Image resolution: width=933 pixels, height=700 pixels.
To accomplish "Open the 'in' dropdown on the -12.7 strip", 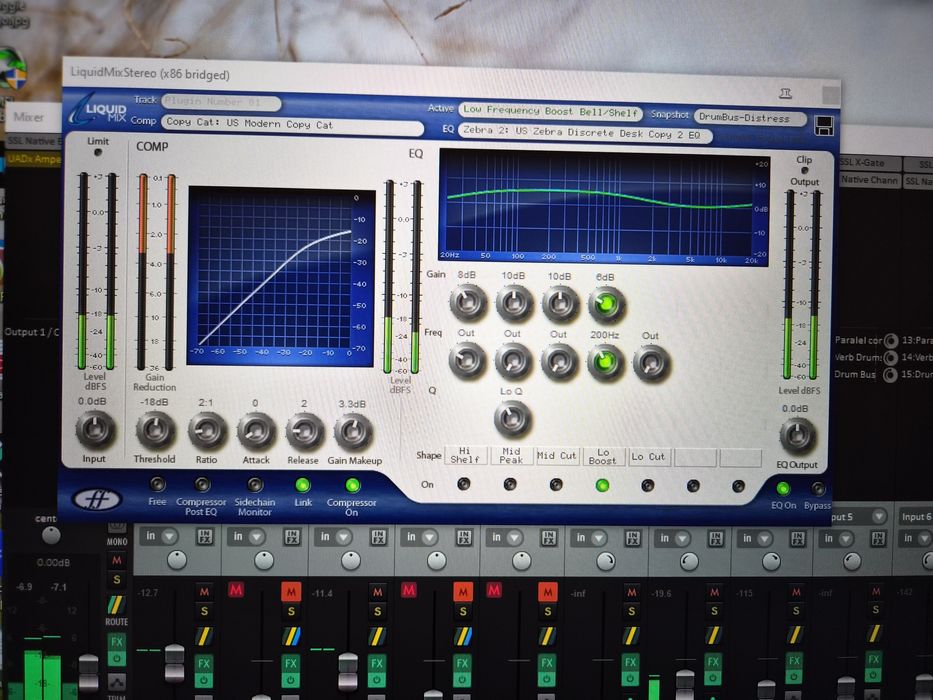I will tap(169, 536).
